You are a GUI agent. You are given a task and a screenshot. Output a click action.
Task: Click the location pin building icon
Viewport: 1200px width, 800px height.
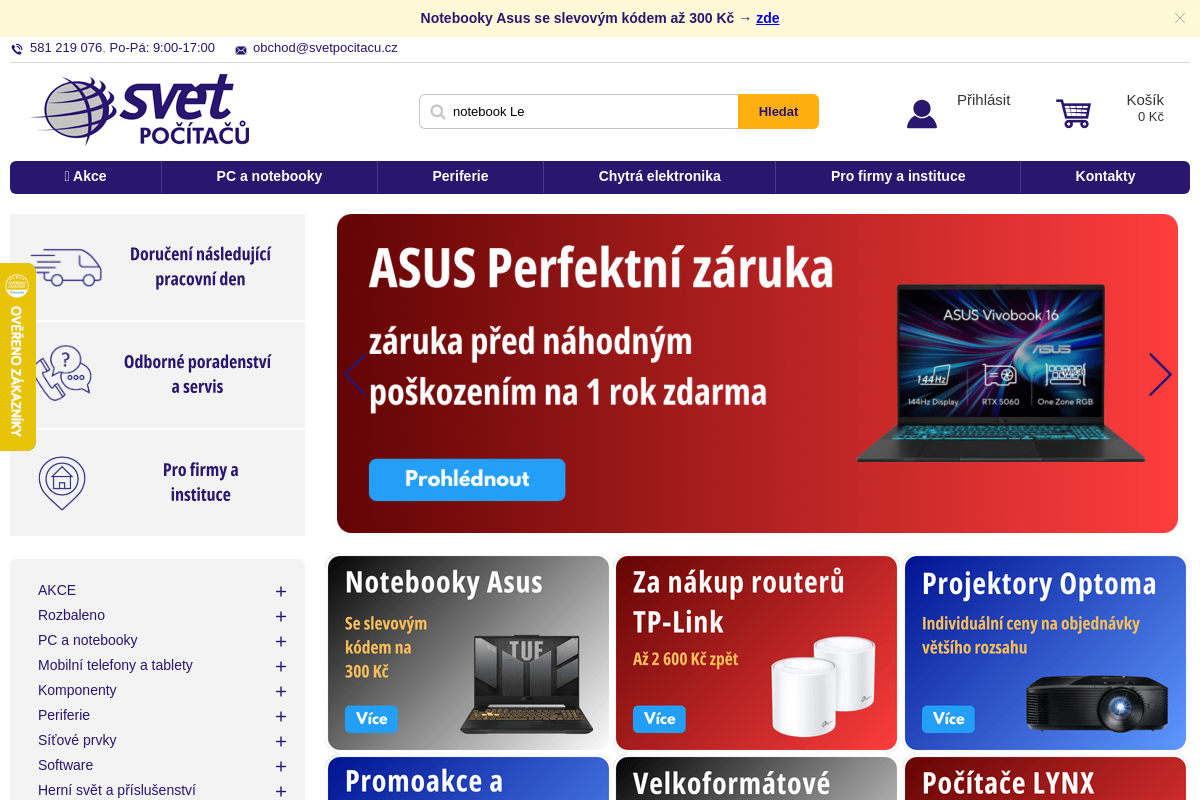pyautogui.click(x=62, y=483)
